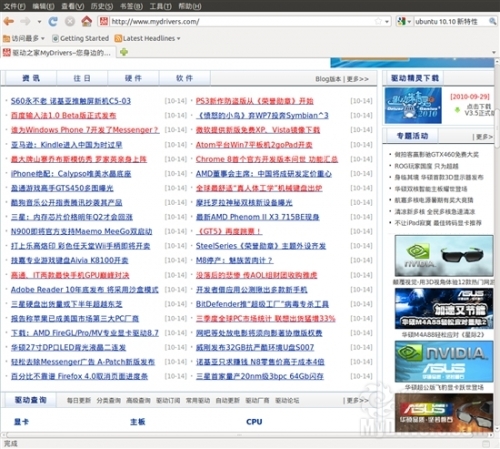Image resolution: width=500 pixels, height=449 pixels.
Task: Open the 访问最多 bookmarks folder
Action: [24, 38]
